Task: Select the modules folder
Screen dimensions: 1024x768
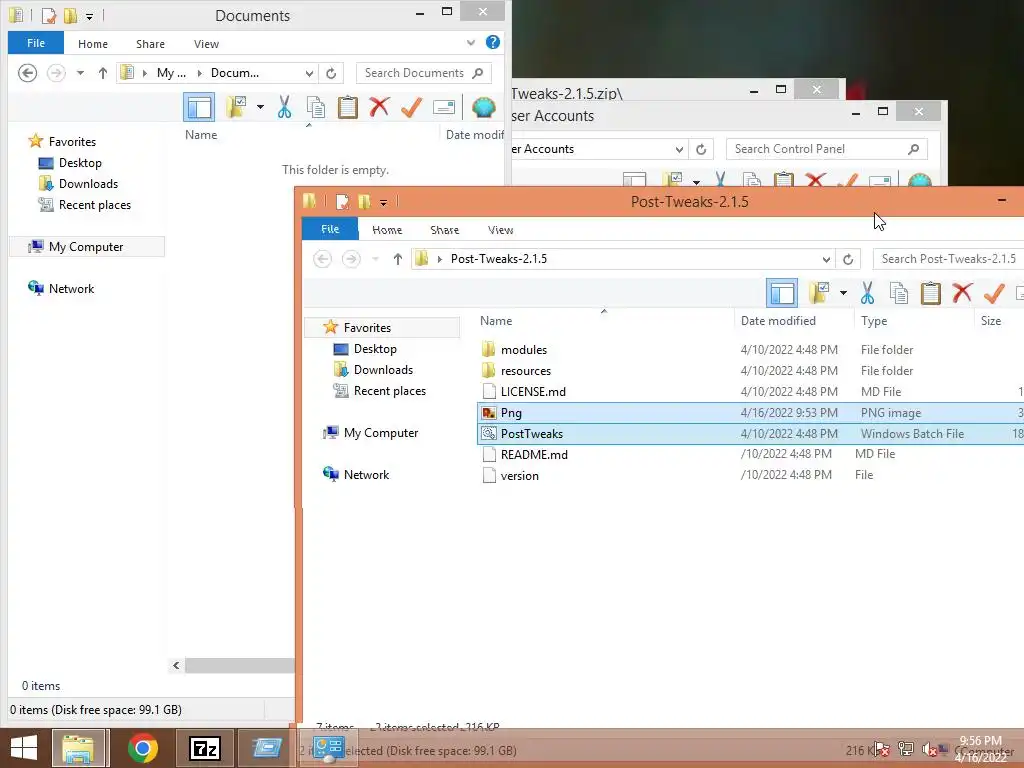Action: pos(524,350)
